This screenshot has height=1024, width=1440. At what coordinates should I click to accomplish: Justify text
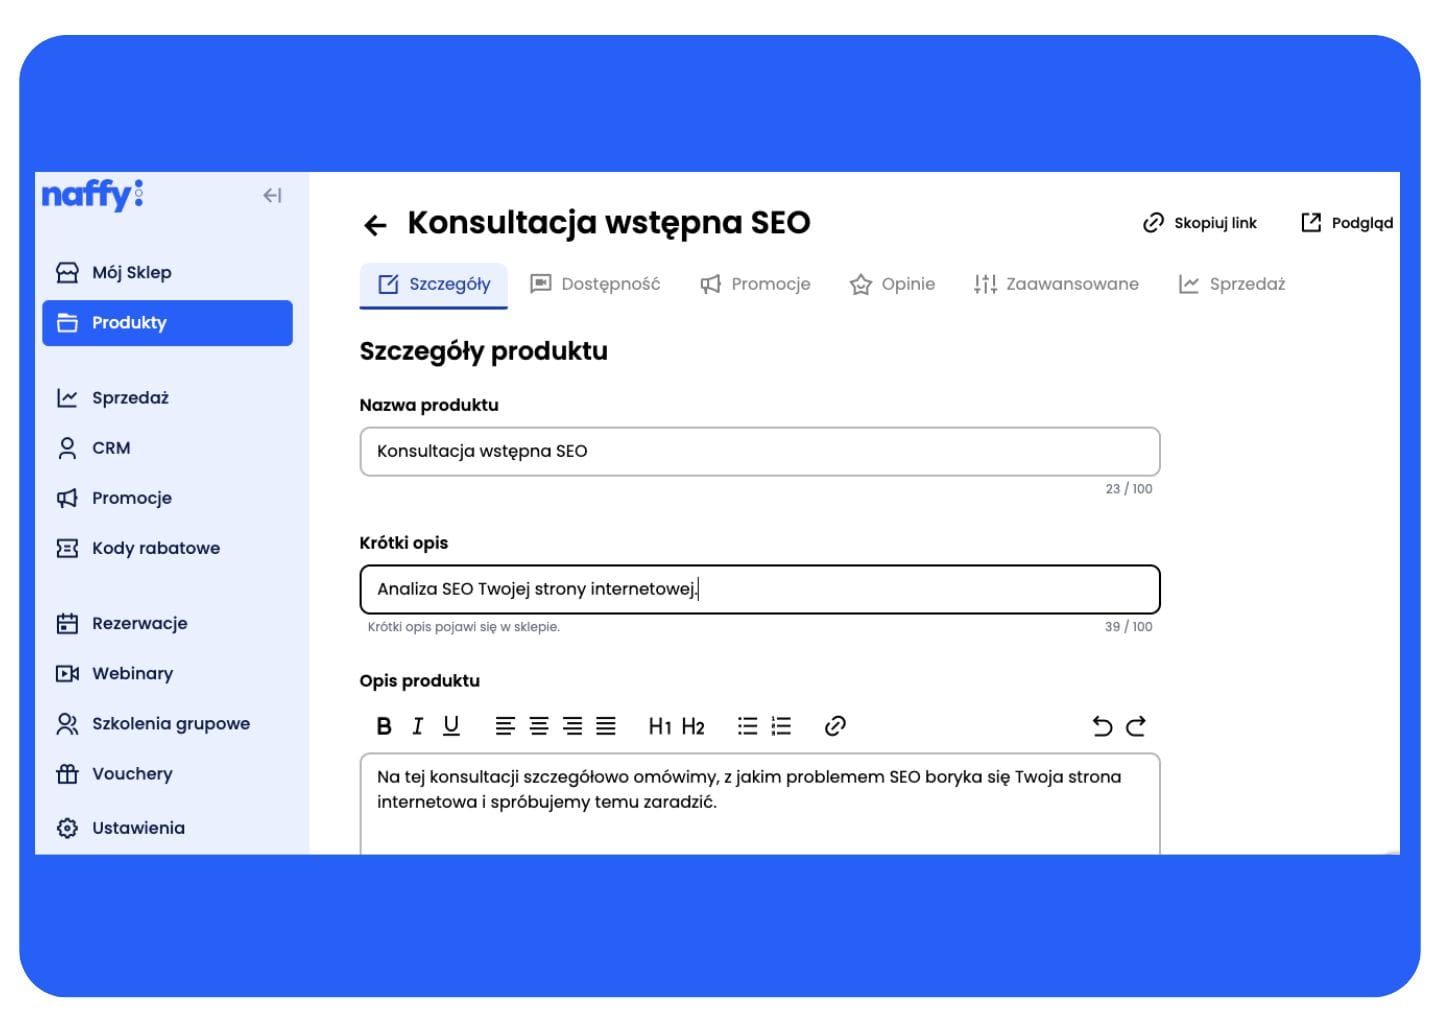(x=606, y=726)
